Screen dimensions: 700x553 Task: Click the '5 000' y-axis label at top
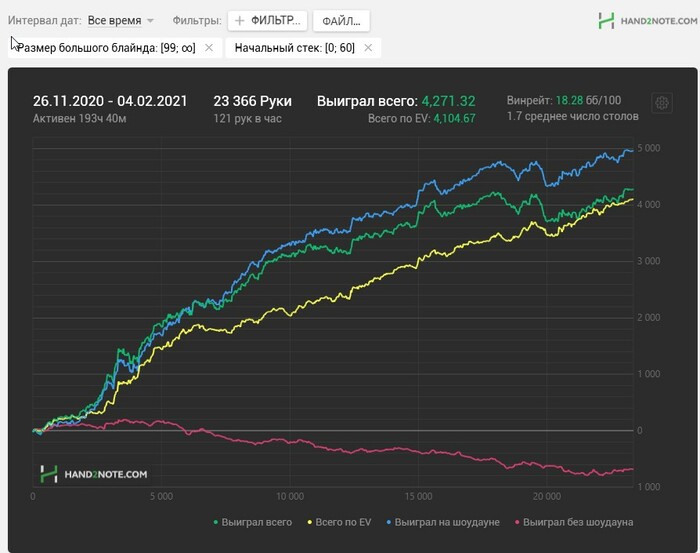tap(649, 148)
